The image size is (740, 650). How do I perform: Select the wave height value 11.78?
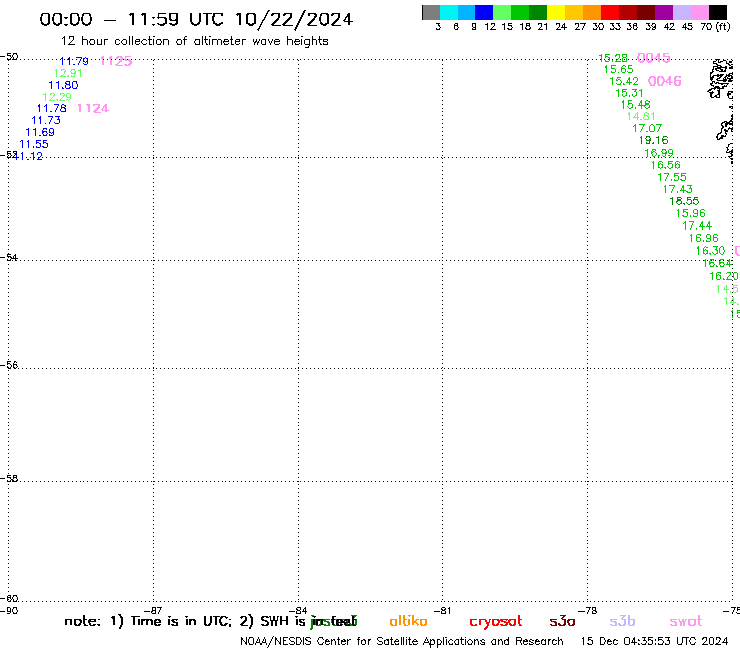point(51,109)
